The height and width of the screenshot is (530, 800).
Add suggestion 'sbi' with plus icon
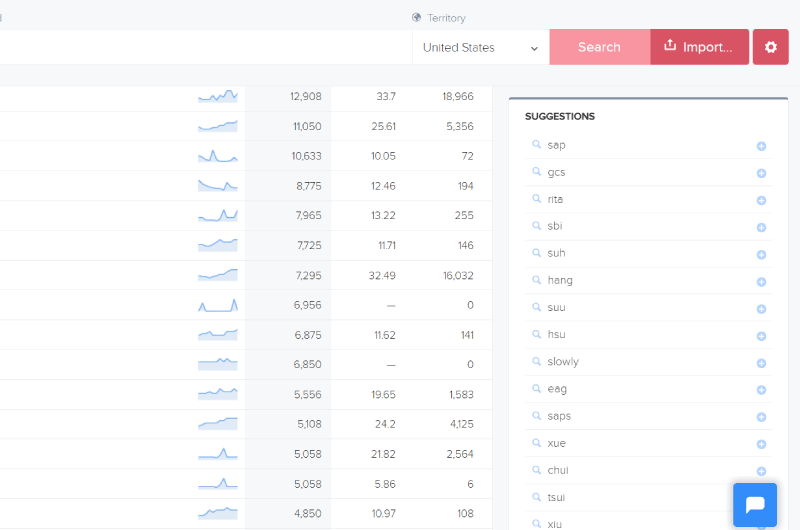click(761, 228)
